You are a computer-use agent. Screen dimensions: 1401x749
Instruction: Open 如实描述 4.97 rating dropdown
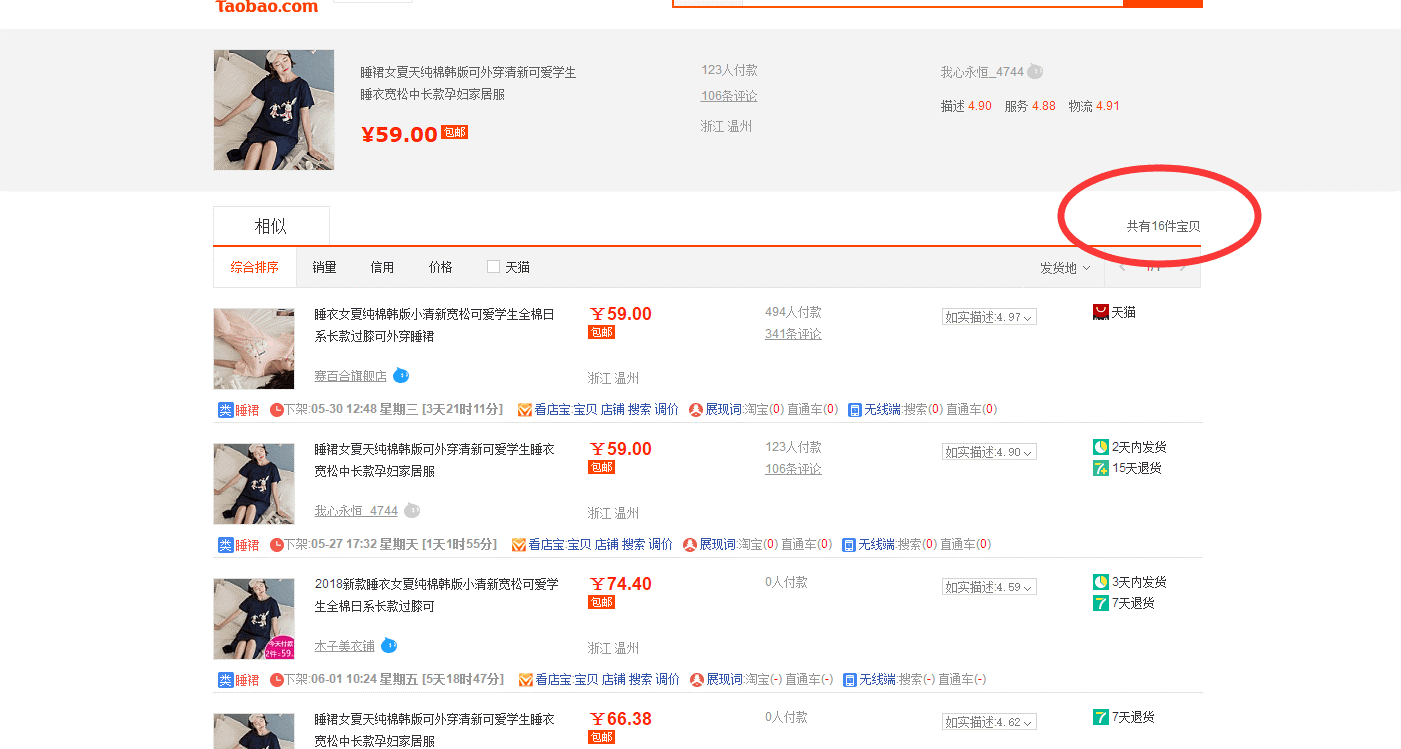tap(989, 317)
